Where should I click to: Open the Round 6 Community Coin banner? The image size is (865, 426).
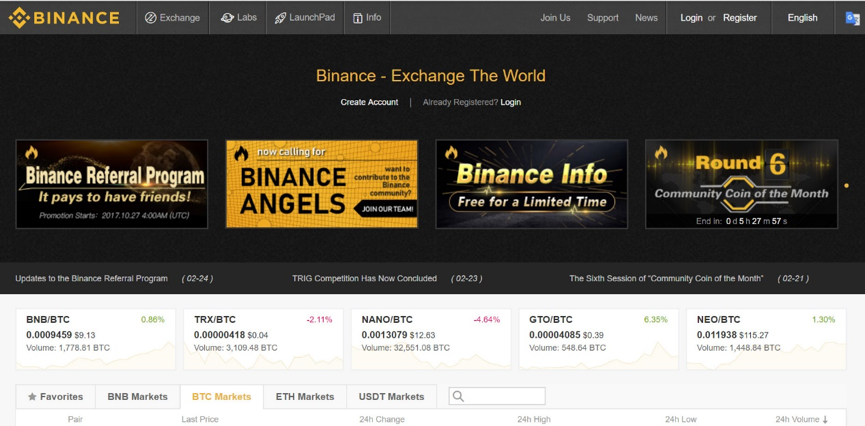pyautogui.click(x=741, y=184)
